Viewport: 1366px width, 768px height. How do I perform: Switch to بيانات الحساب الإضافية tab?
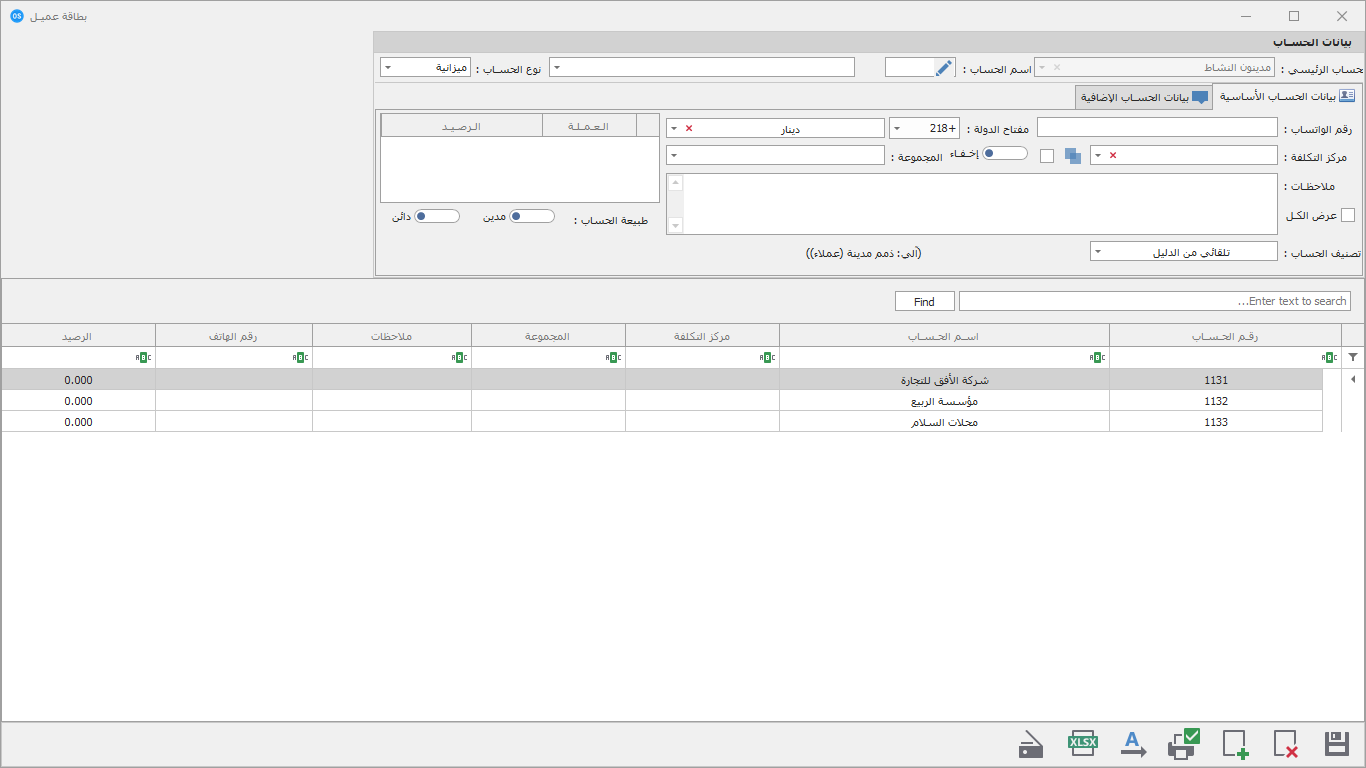(x=1143, y=98)
